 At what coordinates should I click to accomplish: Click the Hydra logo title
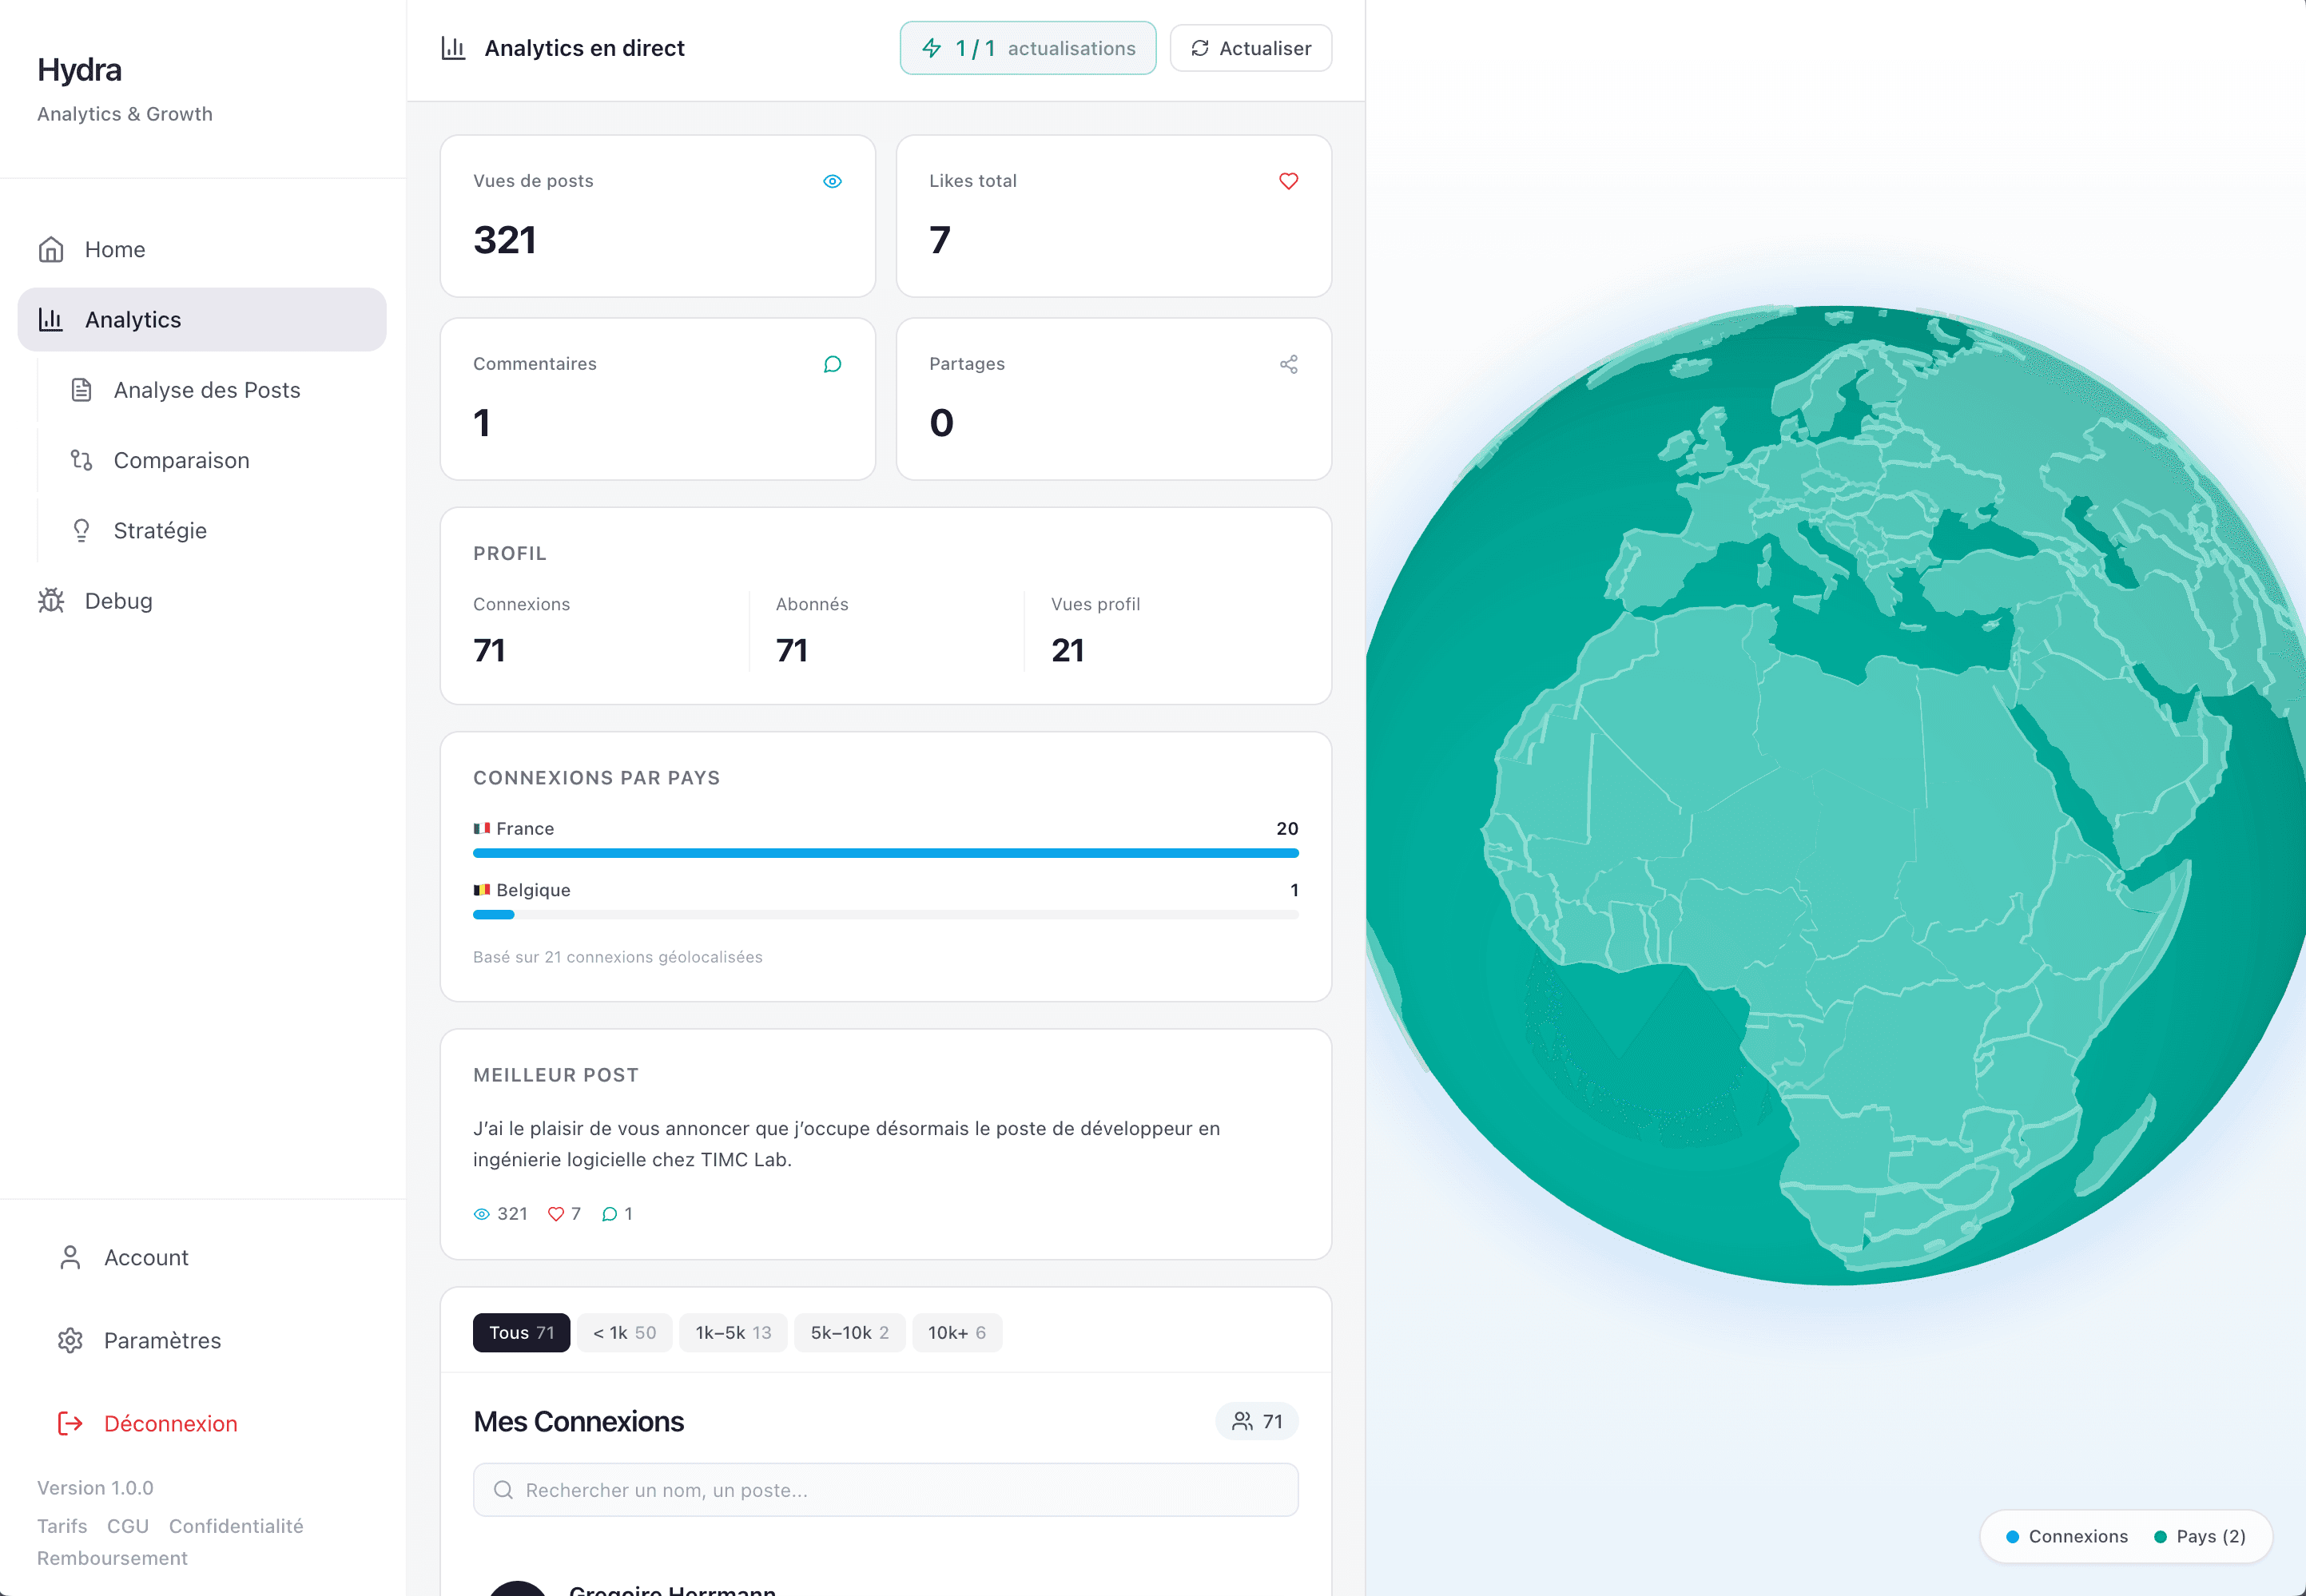click(79, 69)
